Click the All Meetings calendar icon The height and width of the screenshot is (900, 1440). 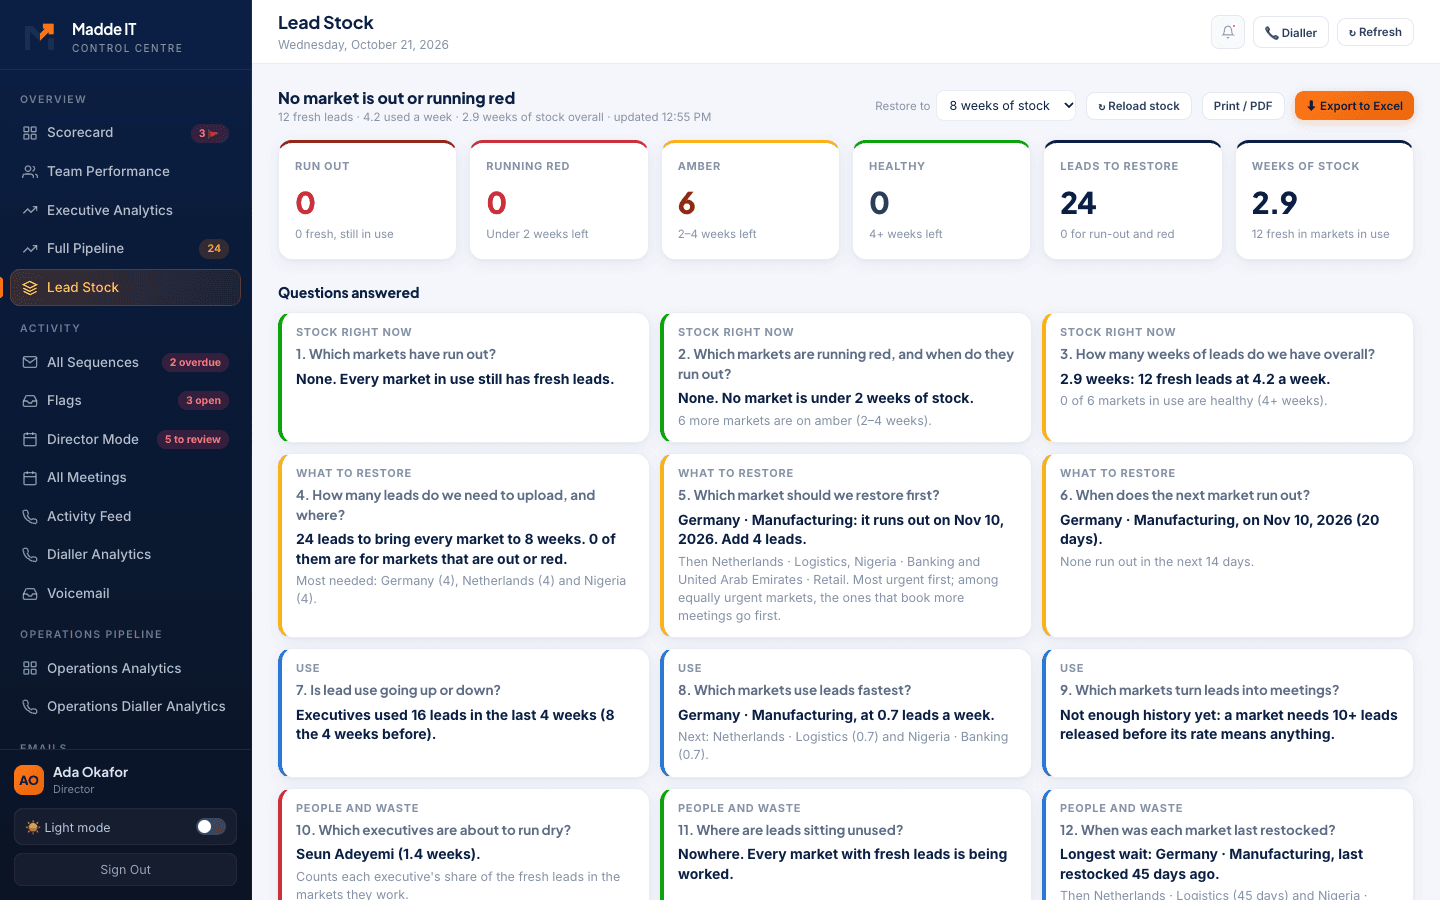pos(30,478)
